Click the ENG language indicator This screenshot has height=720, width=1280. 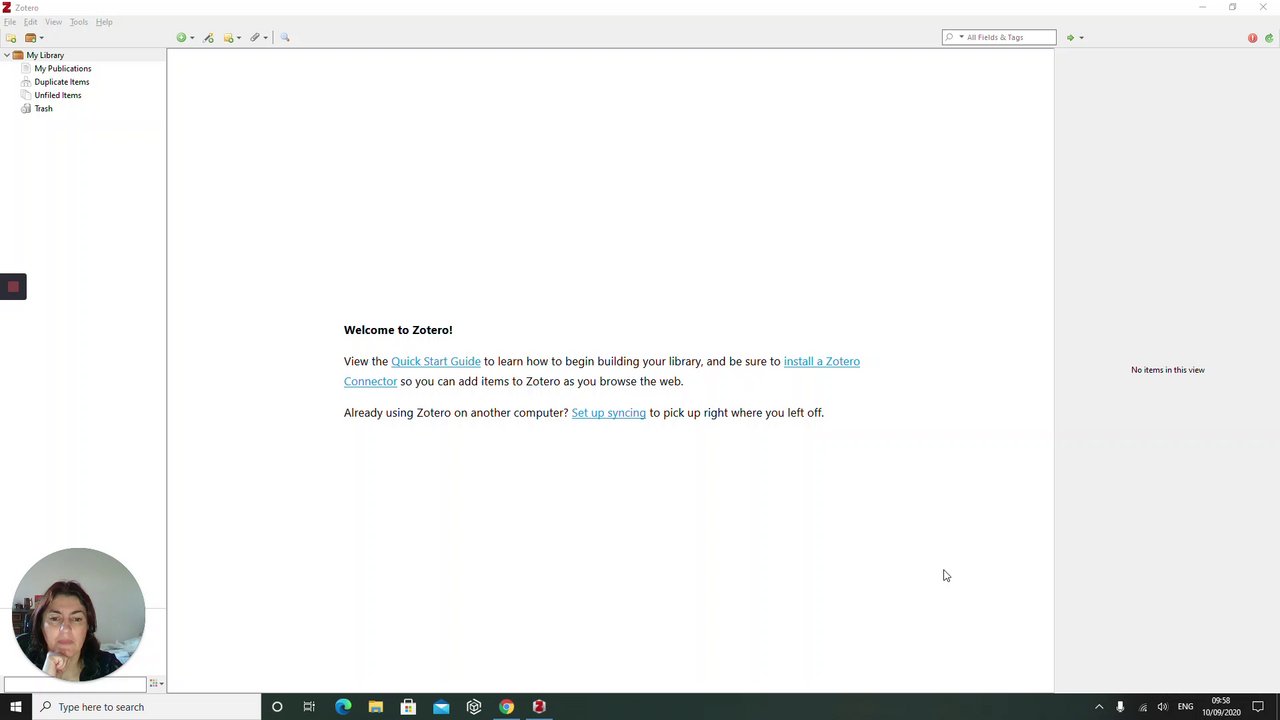click(1185, 707)
